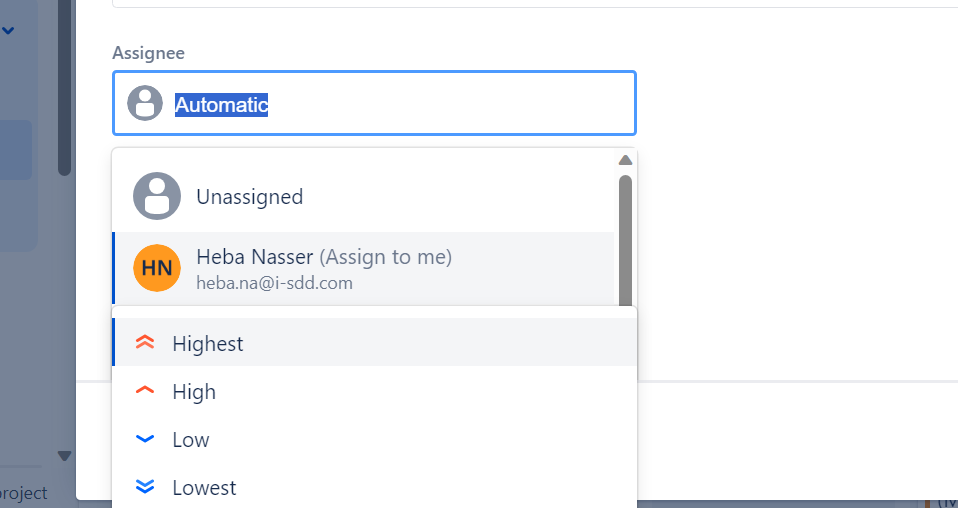Click the double down-arrow Lowest priority icon
The height and width of the screenshot is (508, 958).
tap(145, 487)
